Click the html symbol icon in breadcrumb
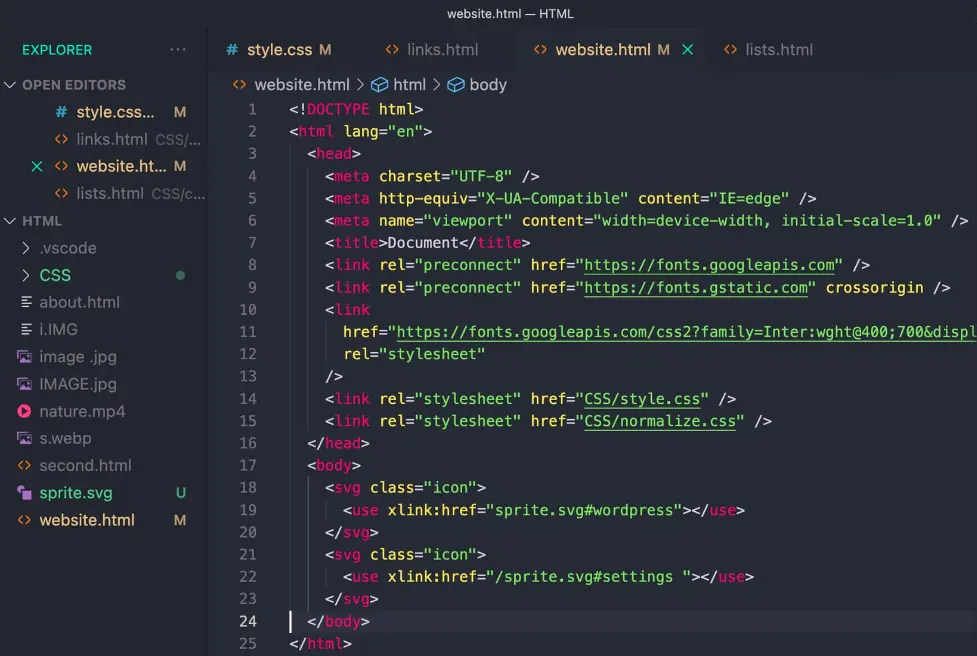 coord(380,85)
